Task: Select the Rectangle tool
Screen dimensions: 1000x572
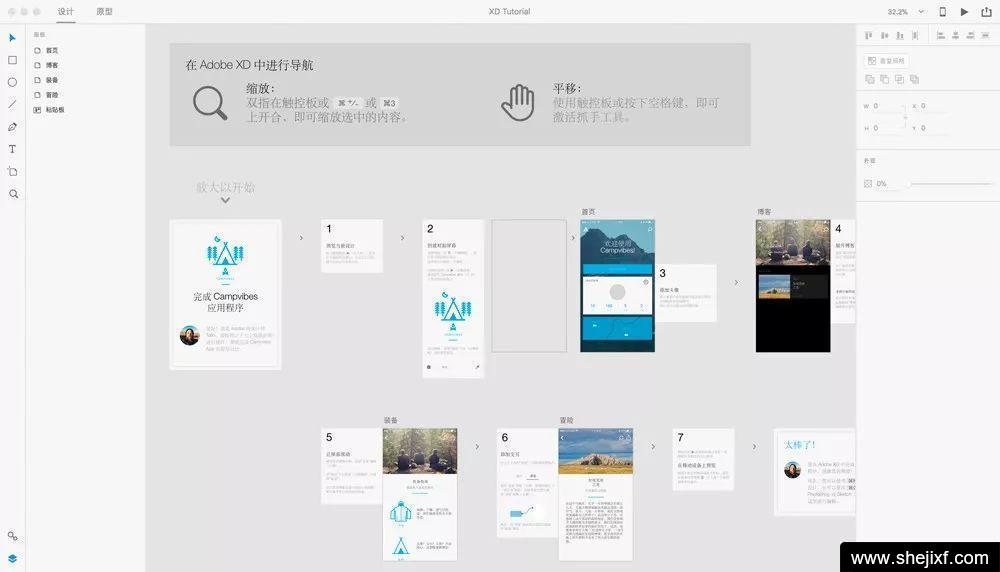Action: (12, 60)
